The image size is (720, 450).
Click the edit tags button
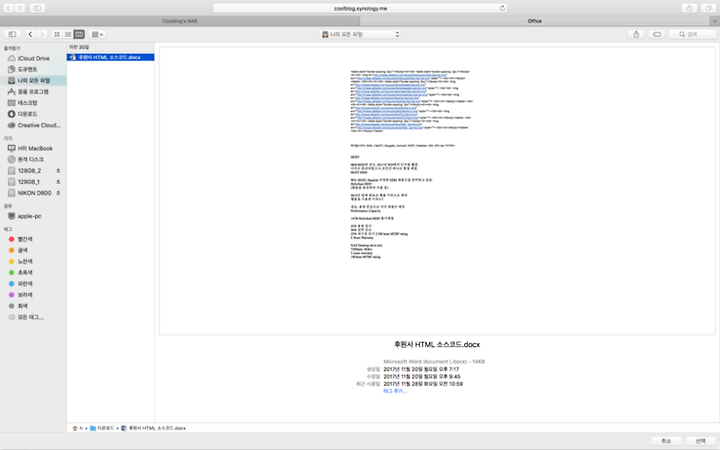657,34
